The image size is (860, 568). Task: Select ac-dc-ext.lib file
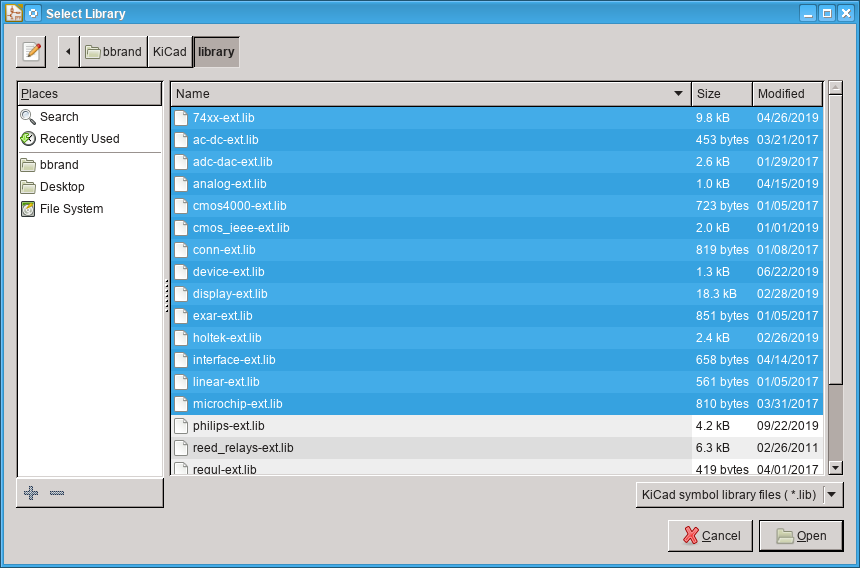point(497,140)
